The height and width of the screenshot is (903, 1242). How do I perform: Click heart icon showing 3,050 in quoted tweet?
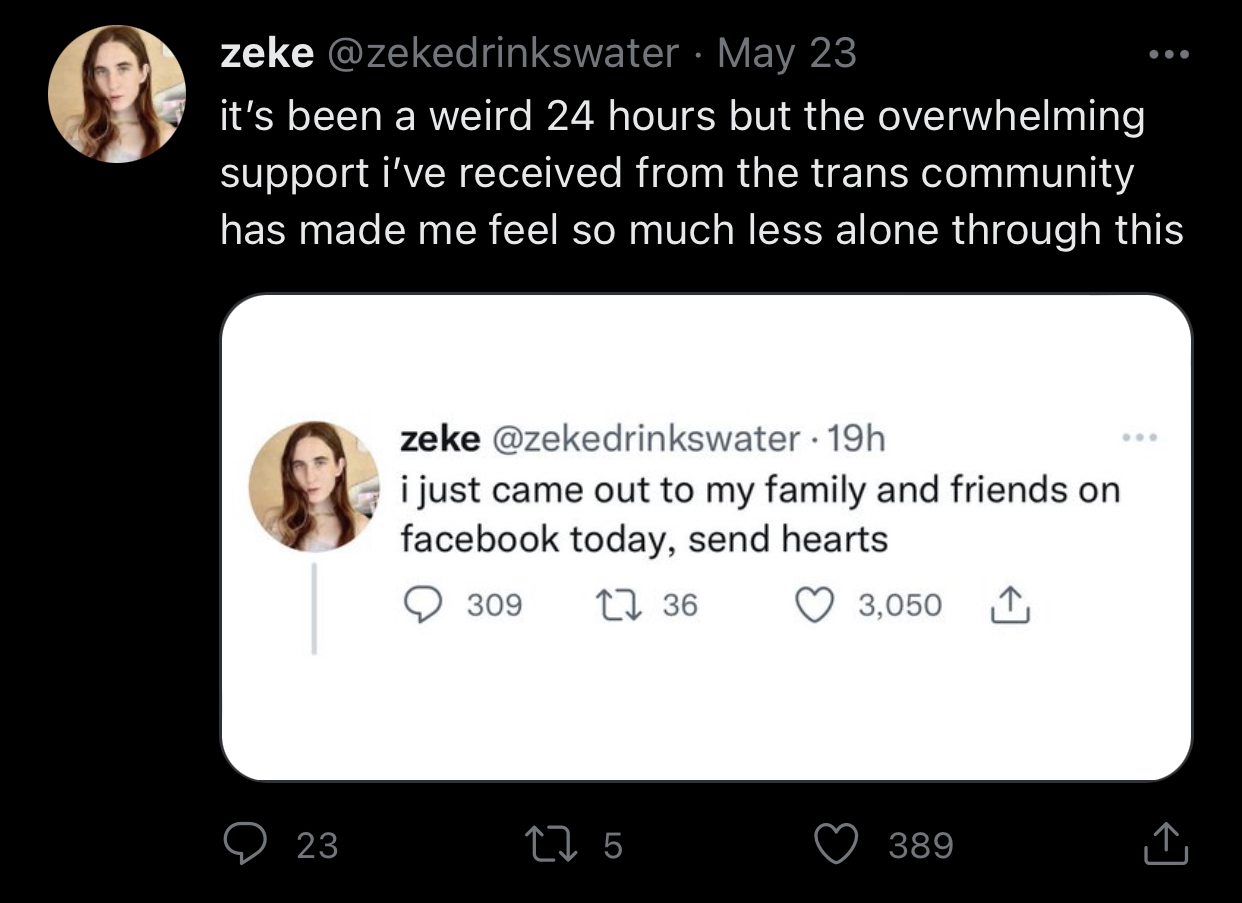coord(814,604)
